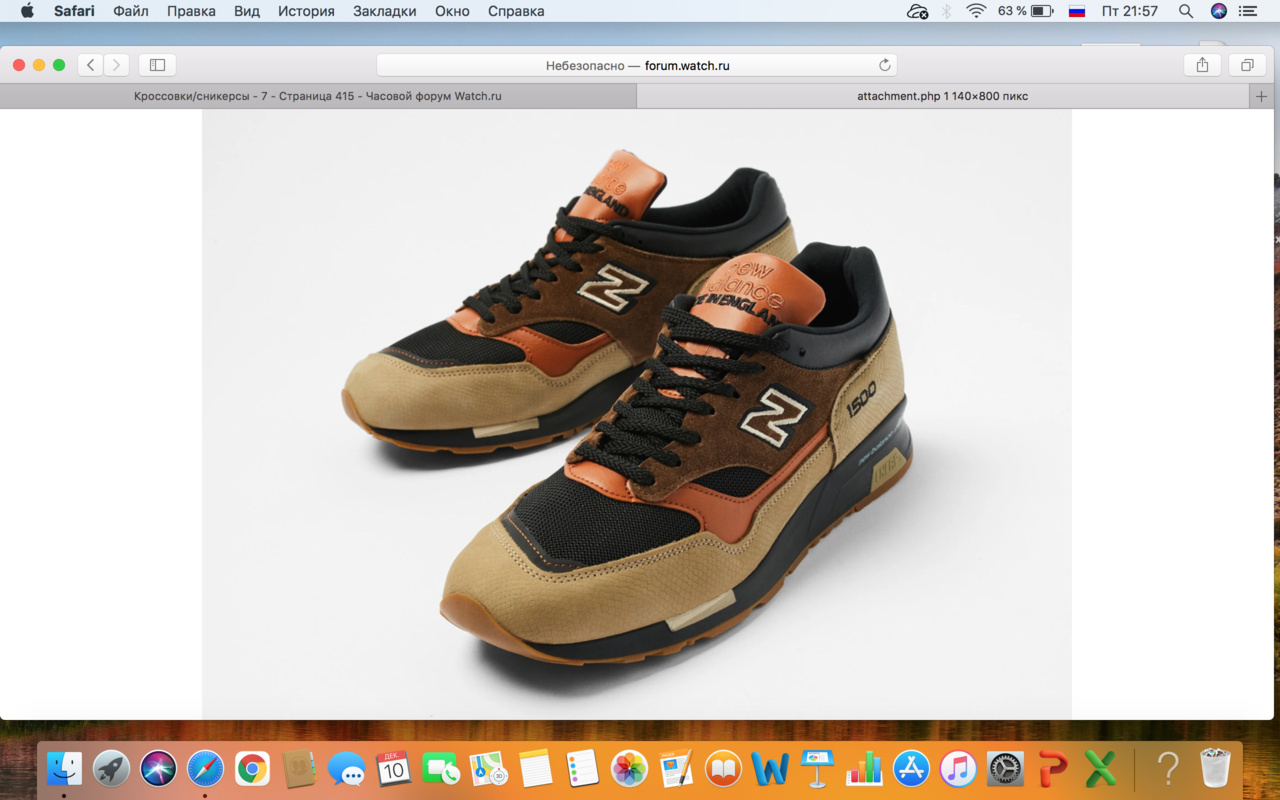Open the Файл menu
This screenshot has width=1280, height=800.
click(x=131, y=11)
